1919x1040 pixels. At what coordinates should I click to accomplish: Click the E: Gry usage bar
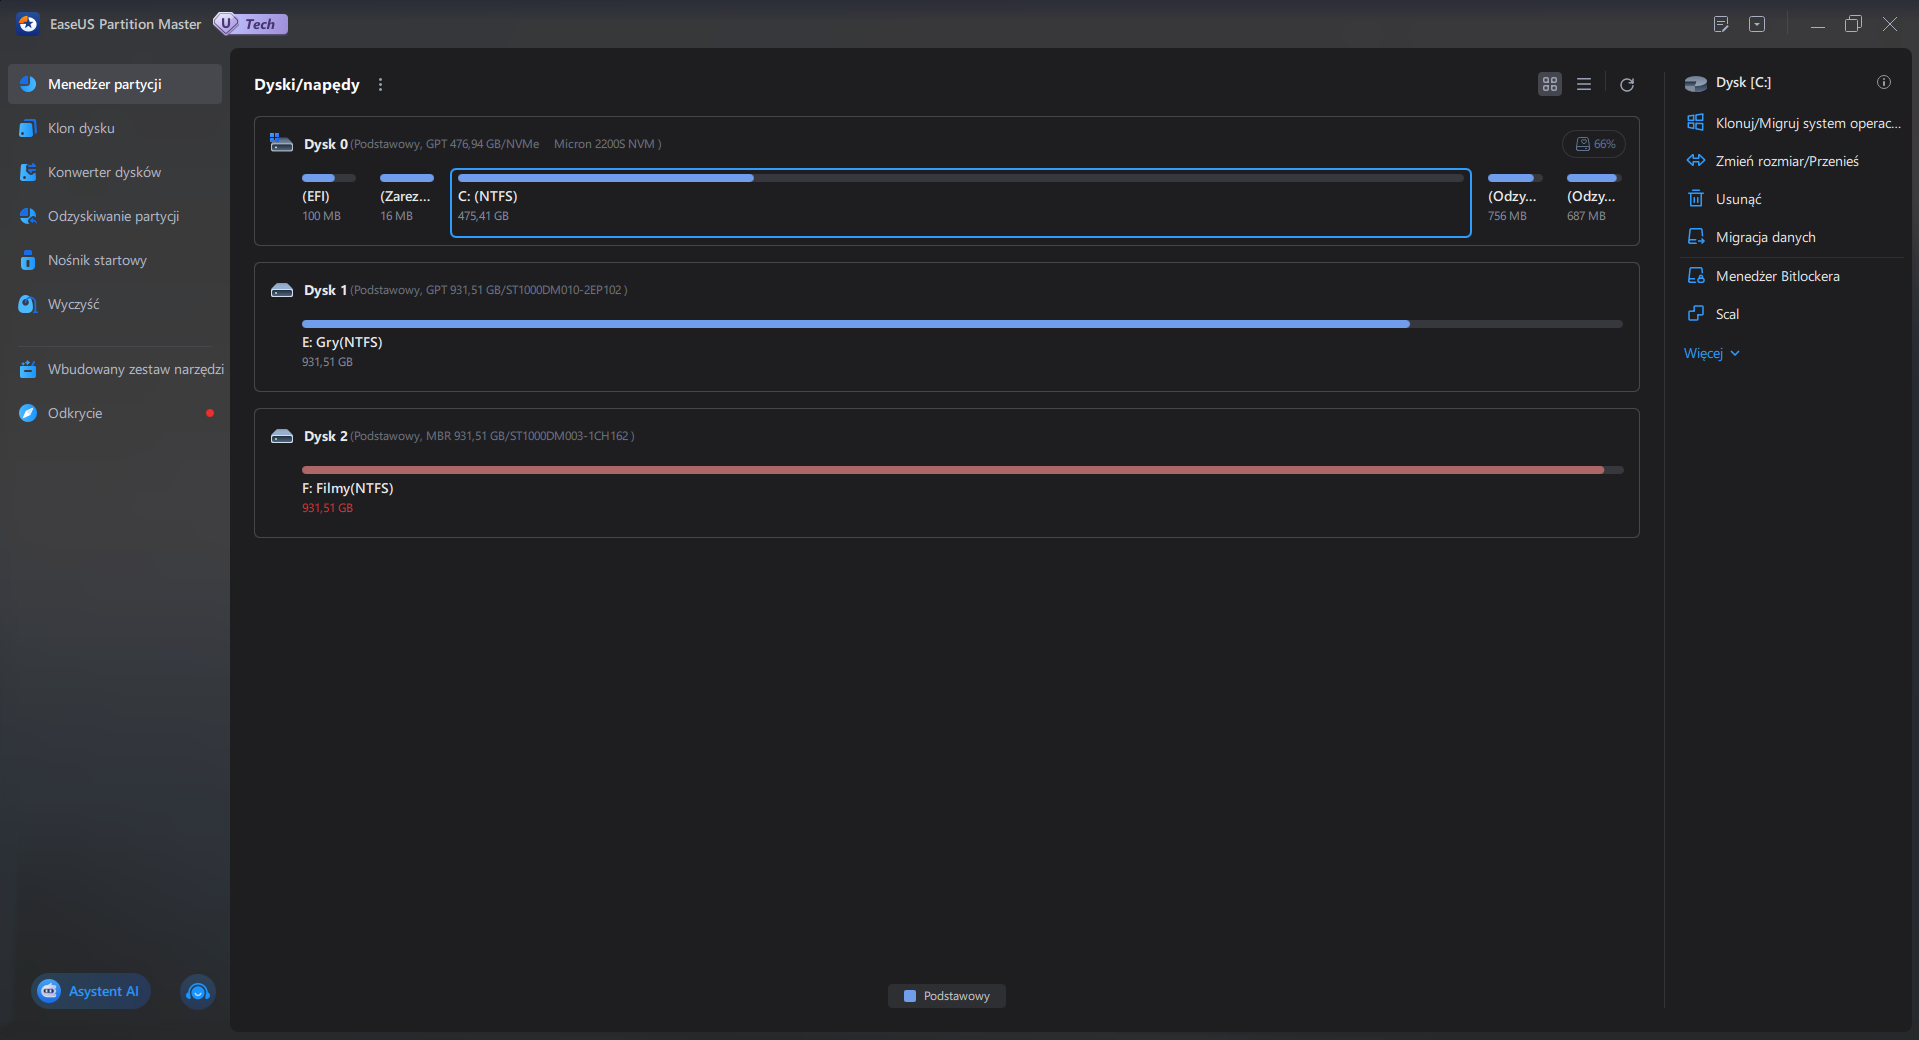point(962,324)
